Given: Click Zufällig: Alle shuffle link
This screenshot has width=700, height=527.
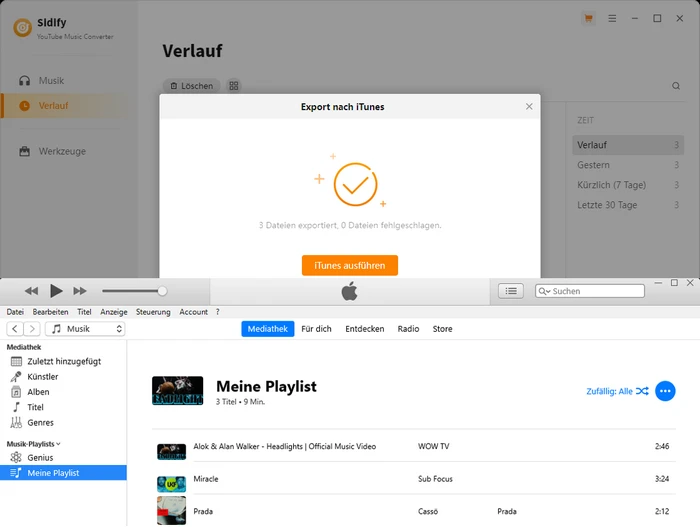Looking at the screenshot, I should coord(617,391).
